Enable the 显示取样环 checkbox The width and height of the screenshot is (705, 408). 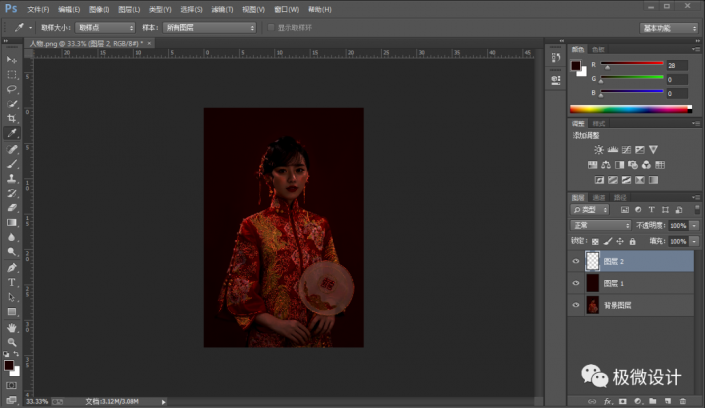point(271,27)
